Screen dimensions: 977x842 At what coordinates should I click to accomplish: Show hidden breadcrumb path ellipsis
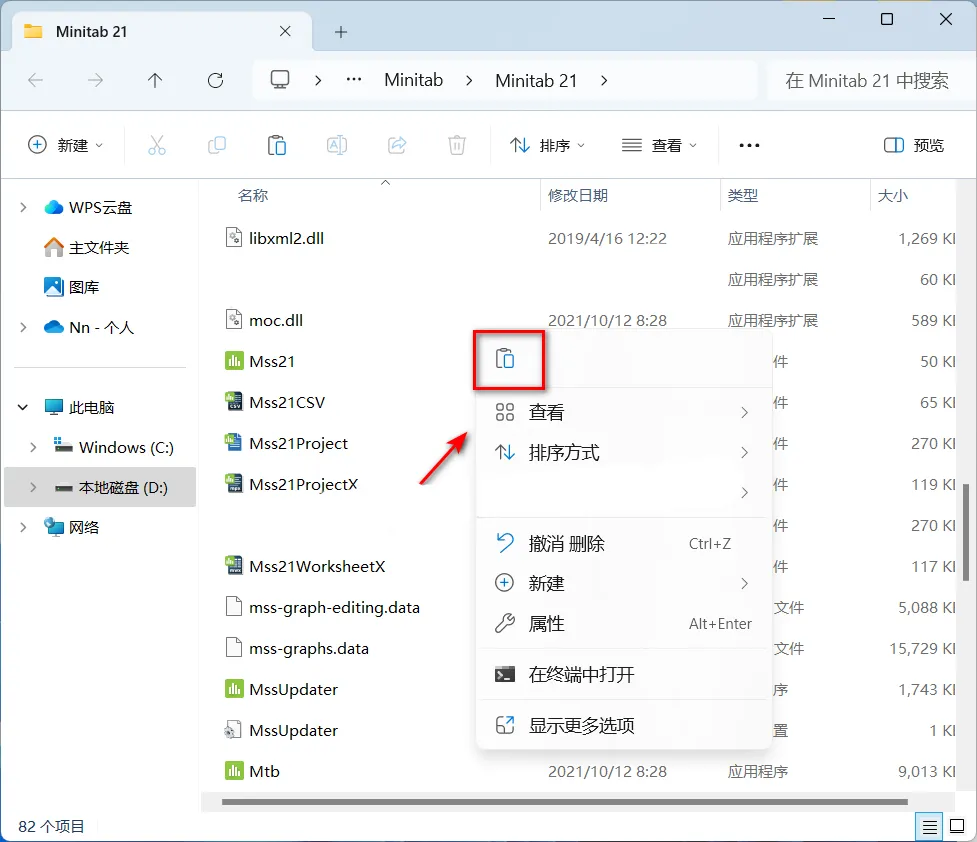pyautogui.click(x=354, y=80)
